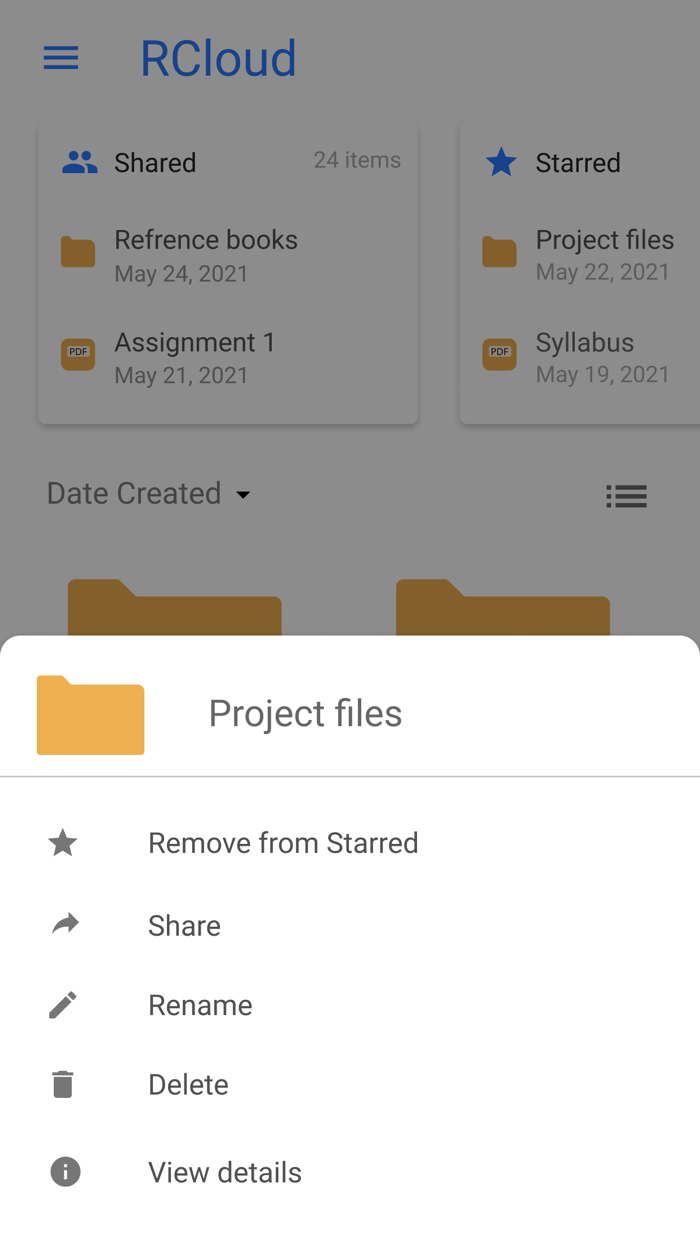Screen dimensions: 700x1244
Task: Select the Shared people icon
Action: (79, 160)
